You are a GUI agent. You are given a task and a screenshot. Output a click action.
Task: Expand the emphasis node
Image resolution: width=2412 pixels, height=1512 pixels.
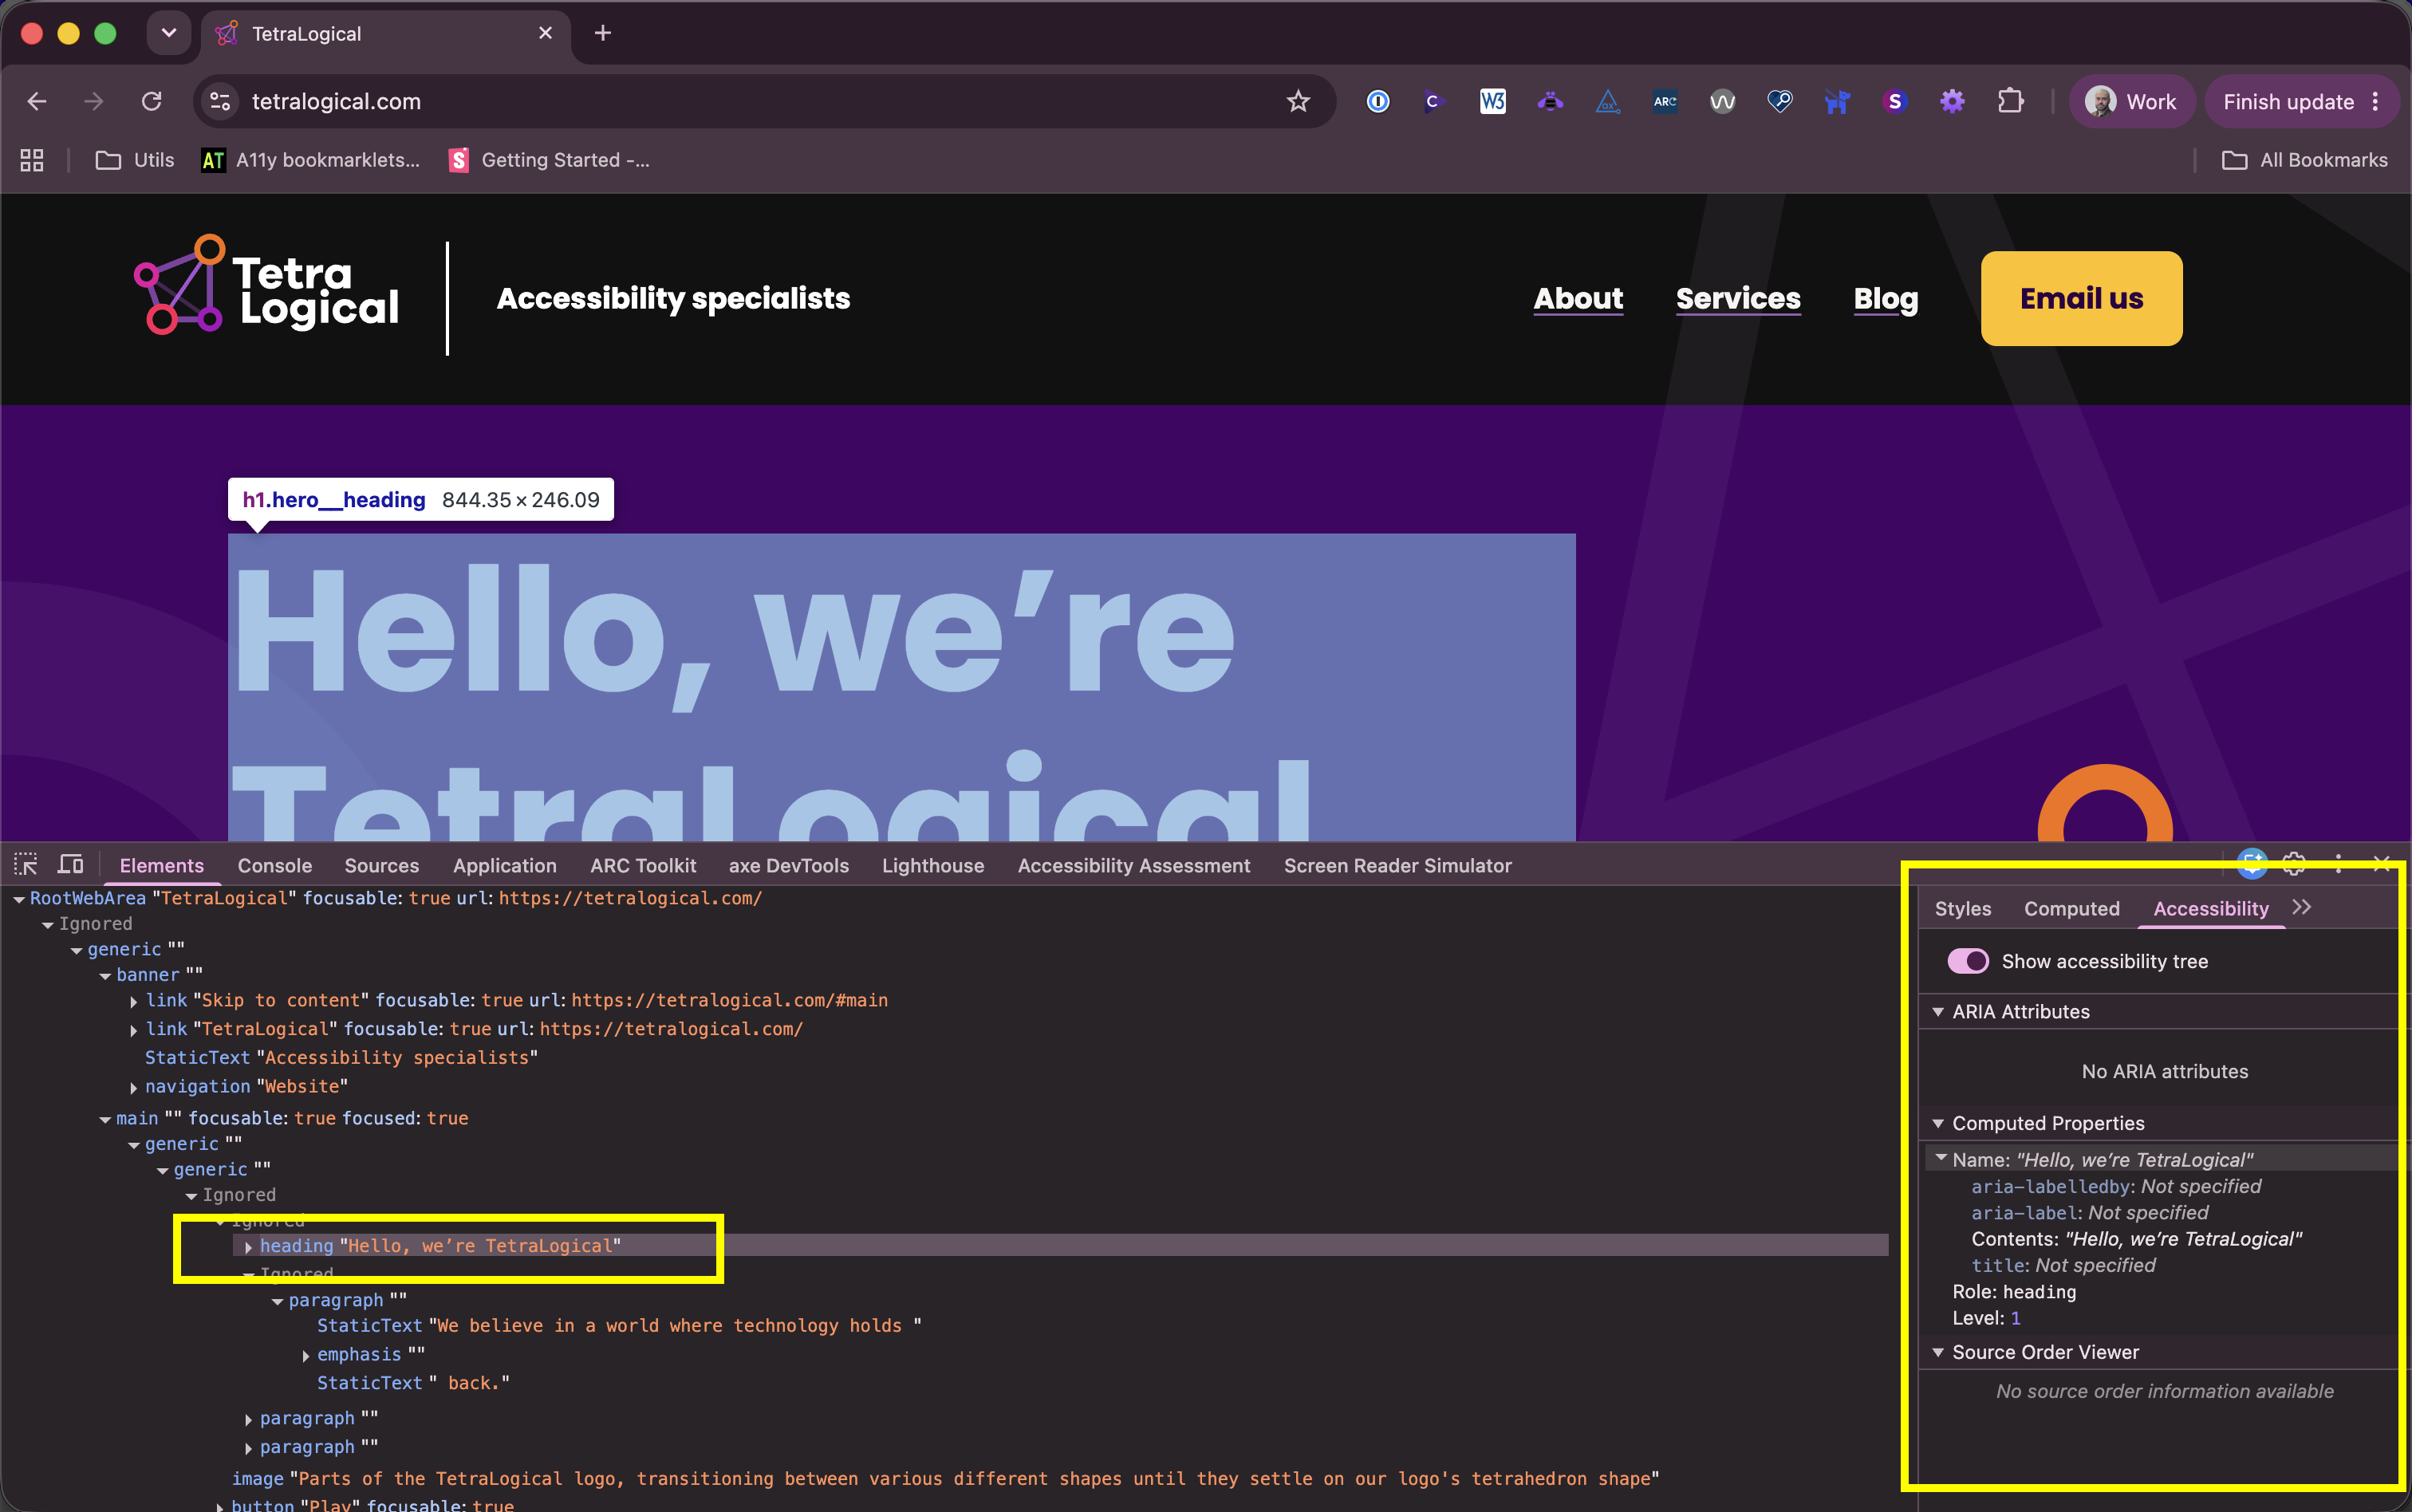306,1356
